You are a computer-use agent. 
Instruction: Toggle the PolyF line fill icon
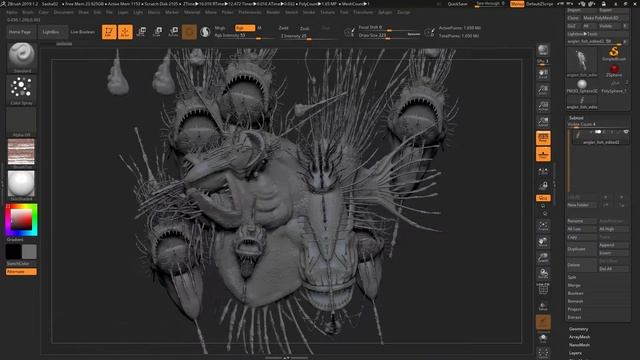(x=543, y=289)
